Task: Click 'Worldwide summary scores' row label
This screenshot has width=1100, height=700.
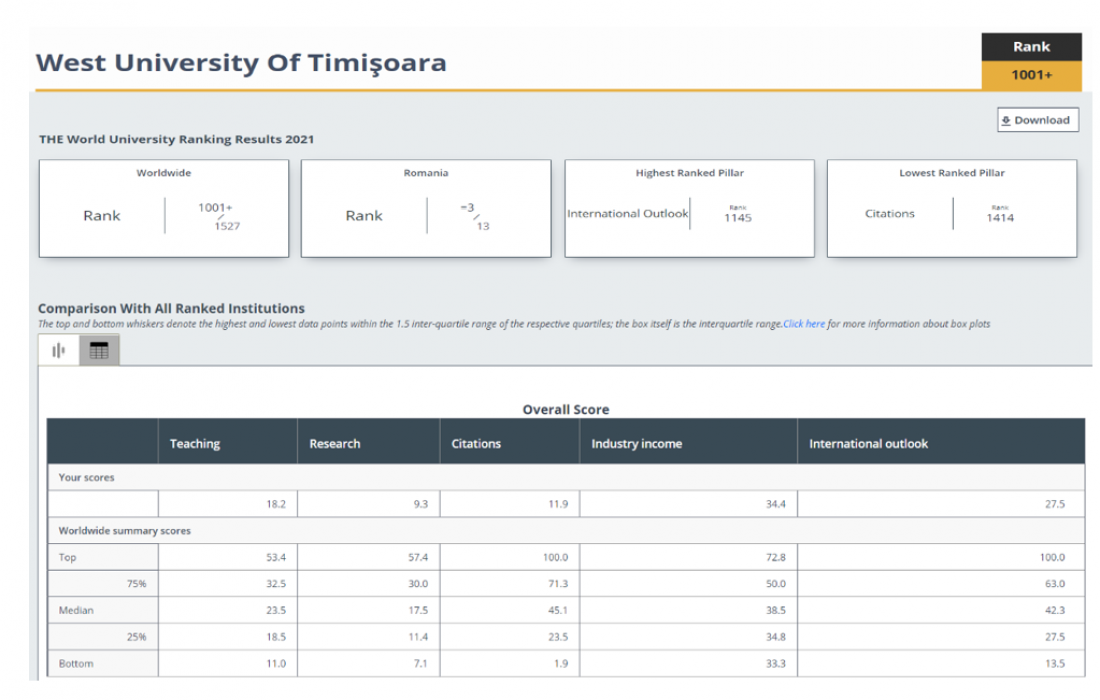Action: [124, 530]
